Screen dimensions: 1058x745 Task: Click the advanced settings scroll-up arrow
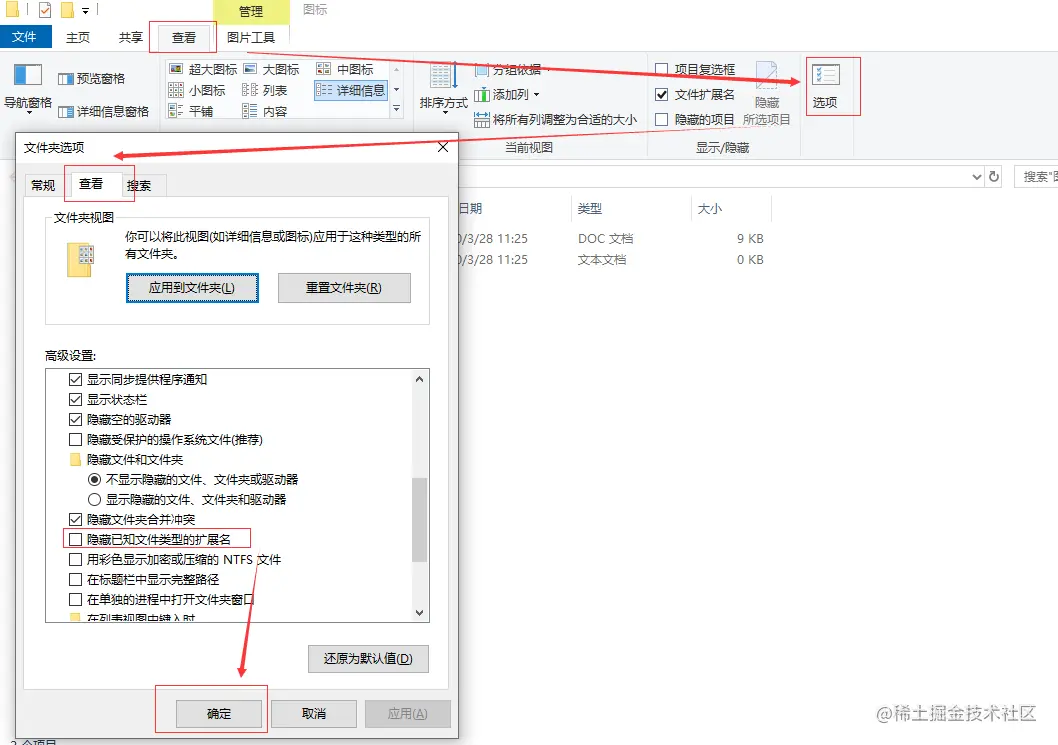tap(420, 379)
